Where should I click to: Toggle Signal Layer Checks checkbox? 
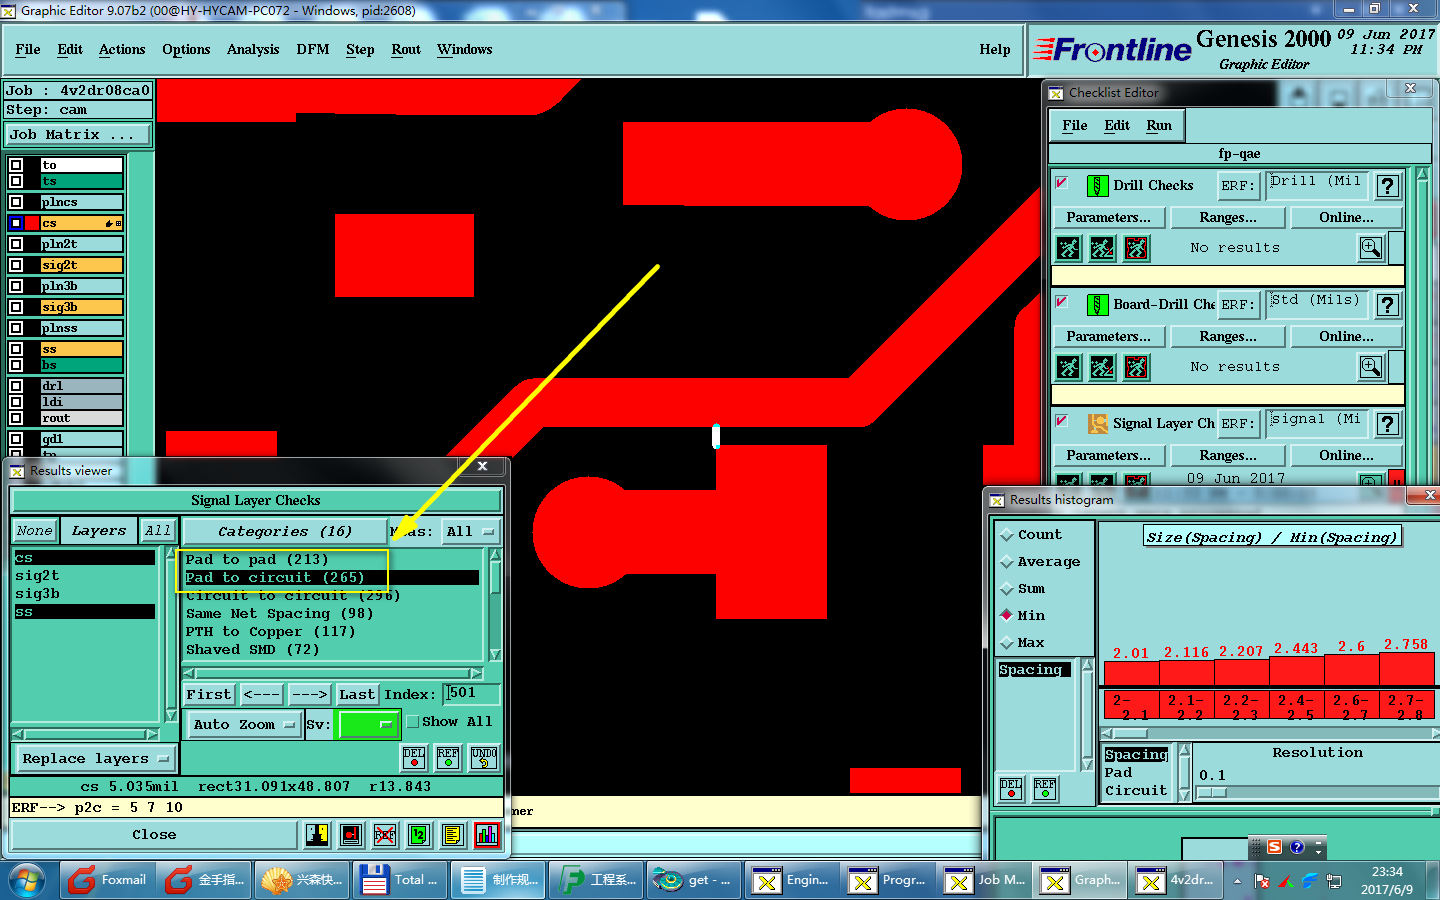[1062, 421]
